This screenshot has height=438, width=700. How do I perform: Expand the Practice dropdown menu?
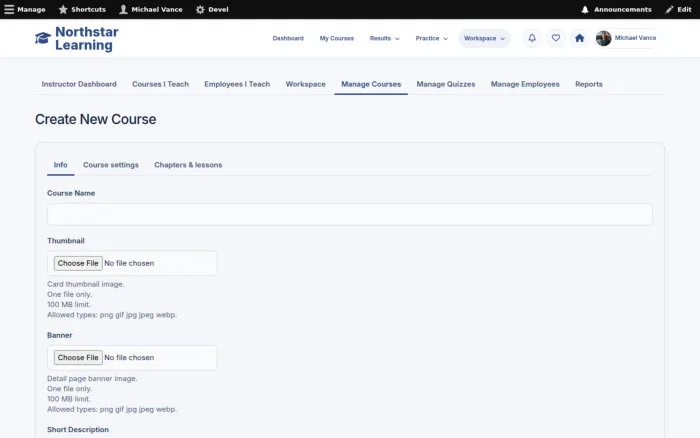point(431,38)
